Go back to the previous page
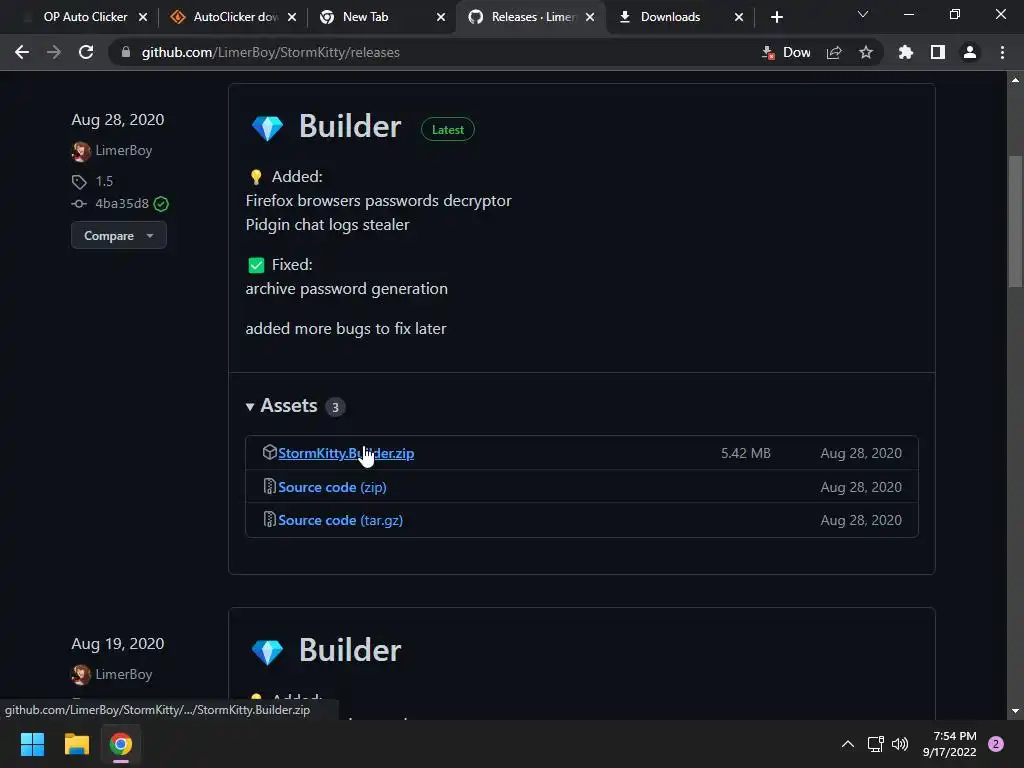 [x=22, y=52]
